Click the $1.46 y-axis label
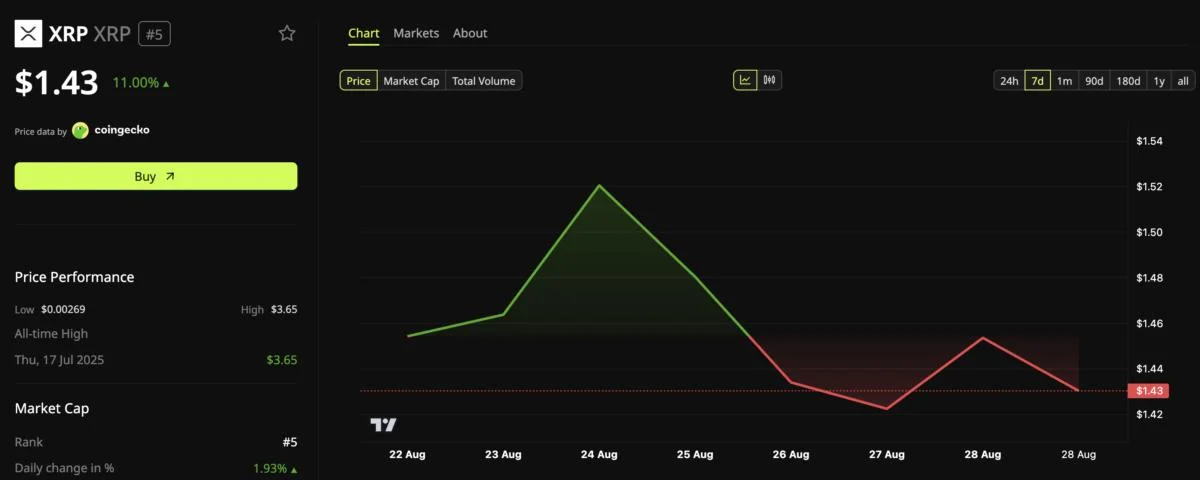 click(1149, 323)
